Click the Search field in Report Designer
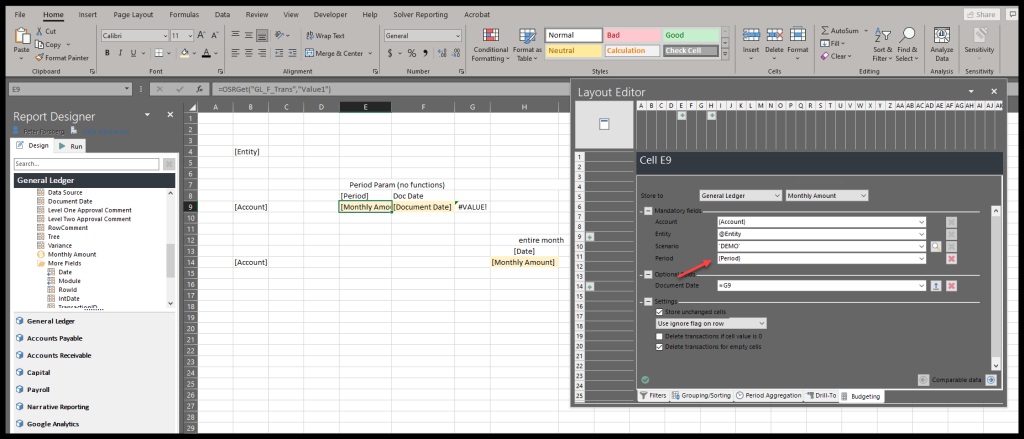This screenshot has width=1024, height=439. (x=87, y=163)
